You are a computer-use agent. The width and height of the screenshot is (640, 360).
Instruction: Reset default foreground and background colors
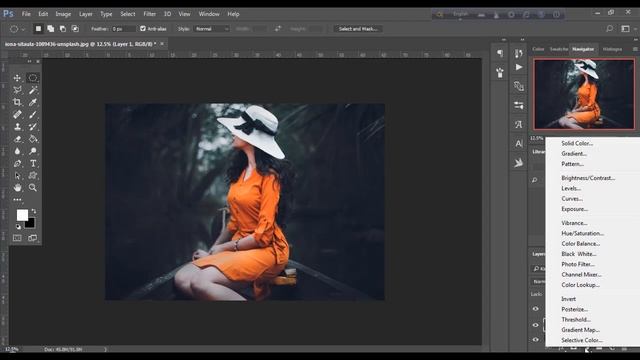(18, 227)
